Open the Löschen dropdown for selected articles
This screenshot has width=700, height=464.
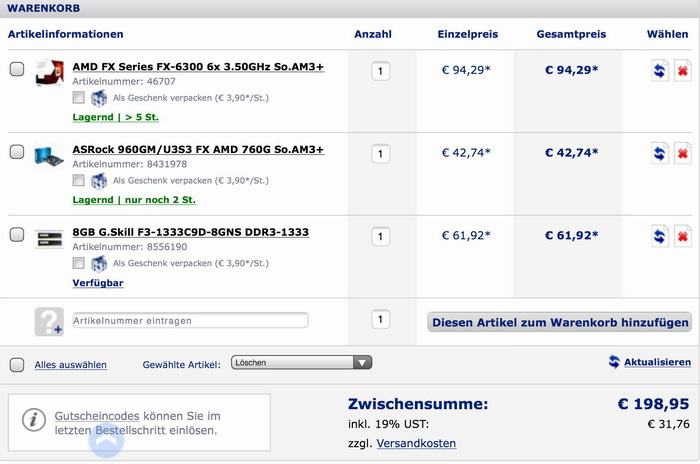click(301, 363)
